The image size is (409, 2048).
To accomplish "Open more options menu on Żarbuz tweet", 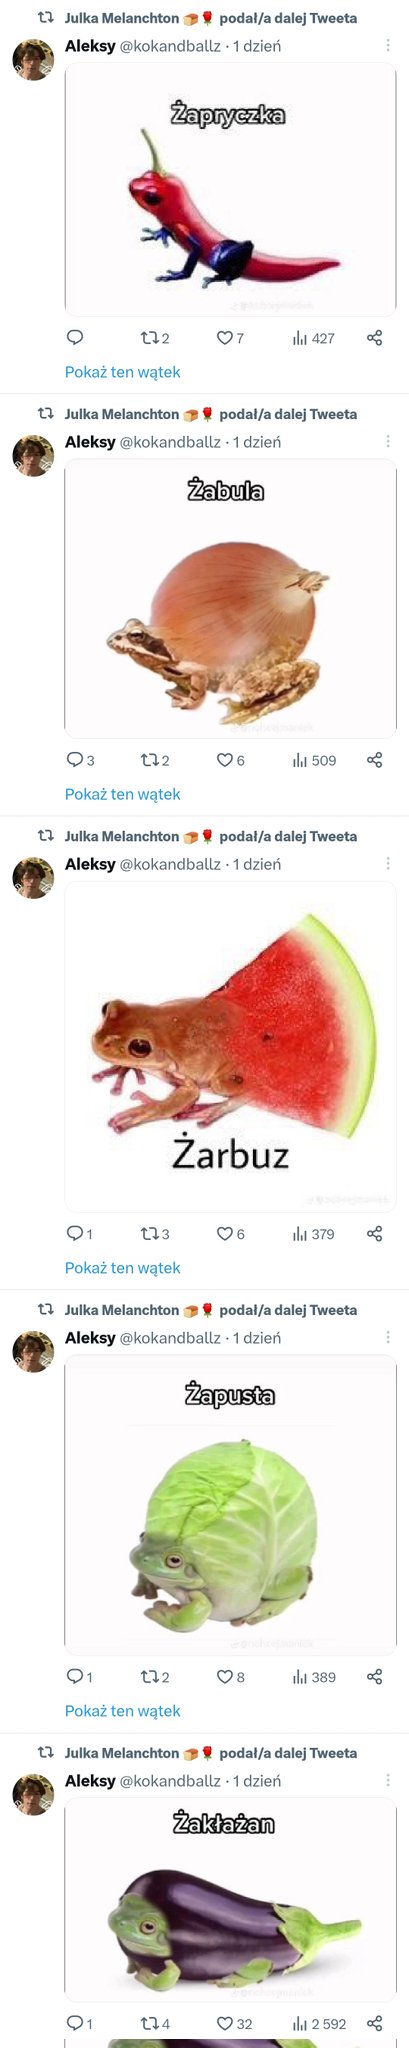I will [x=388, y=864].
